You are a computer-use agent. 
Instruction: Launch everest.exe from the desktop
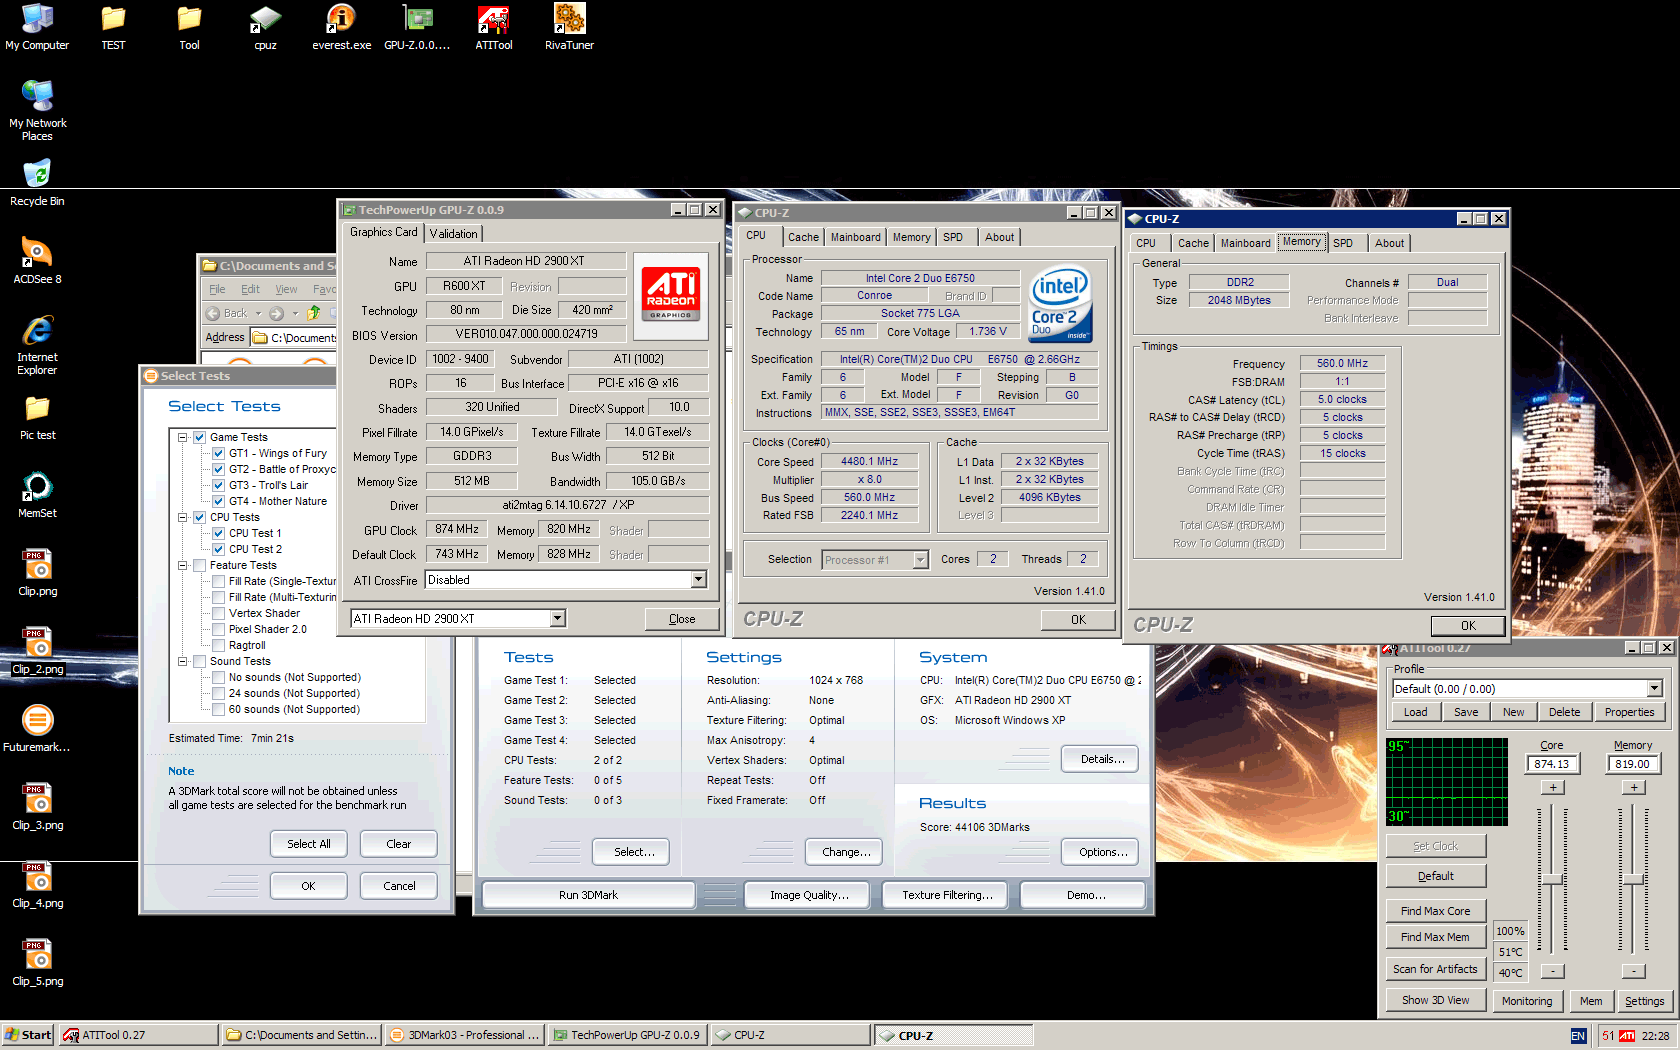click(x=341, y=27)
